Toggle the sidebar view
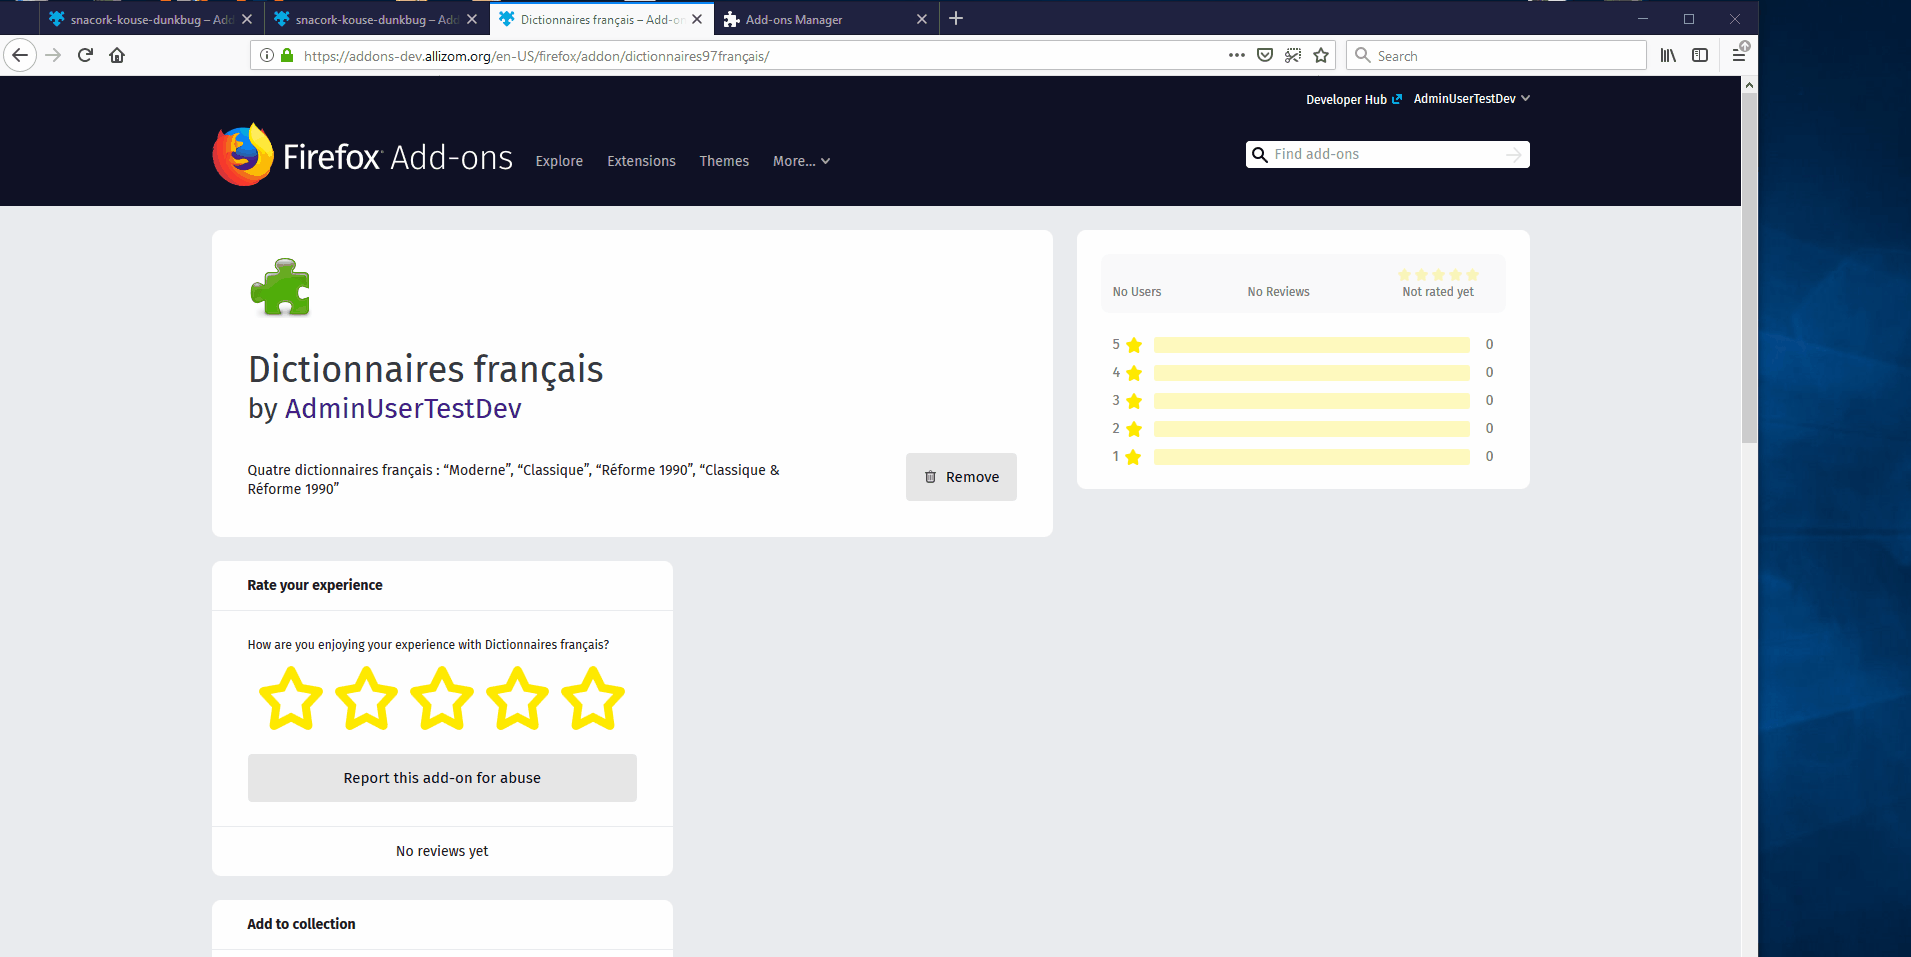This screenshot has width=1911, height=957. click(1700, 55)
